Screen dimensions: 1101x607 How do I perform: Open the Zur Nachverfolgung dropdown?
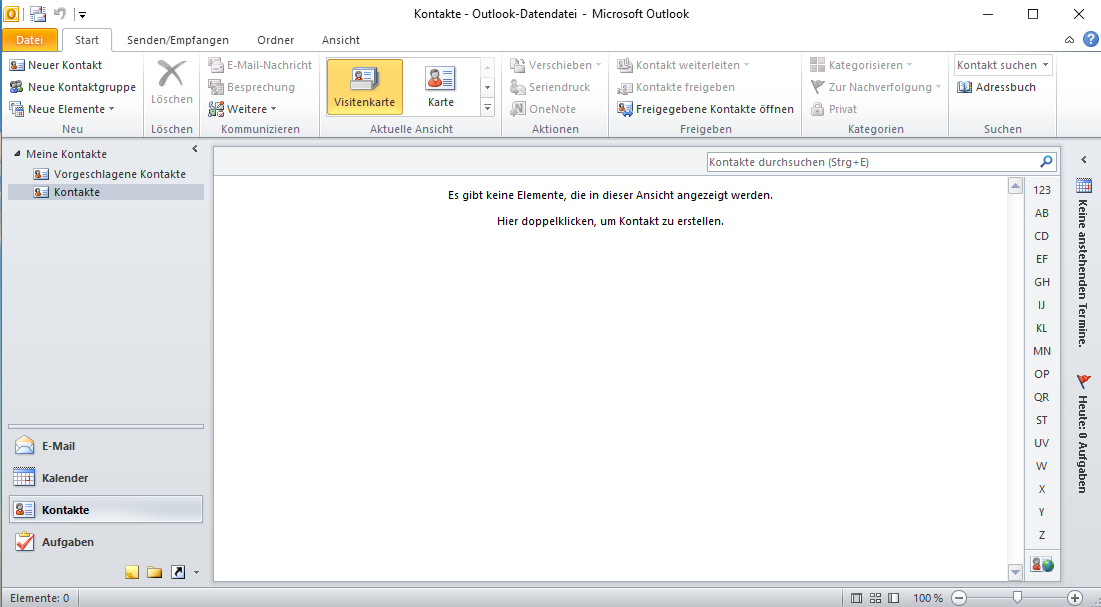(x=876, y=87)
